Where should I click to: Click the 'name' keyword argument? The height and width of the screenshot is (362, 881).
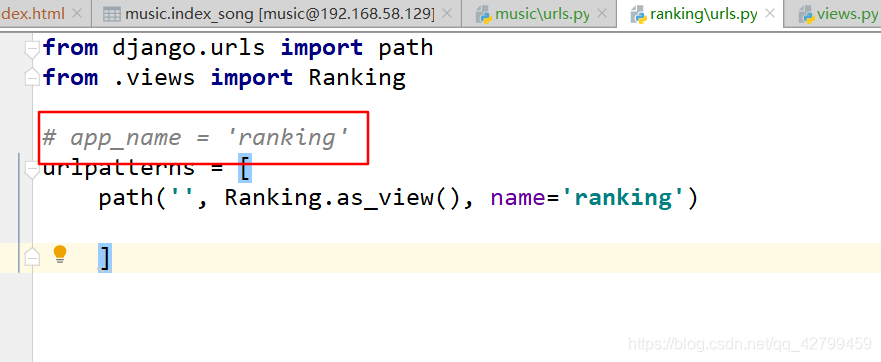(x=518, y=198)
